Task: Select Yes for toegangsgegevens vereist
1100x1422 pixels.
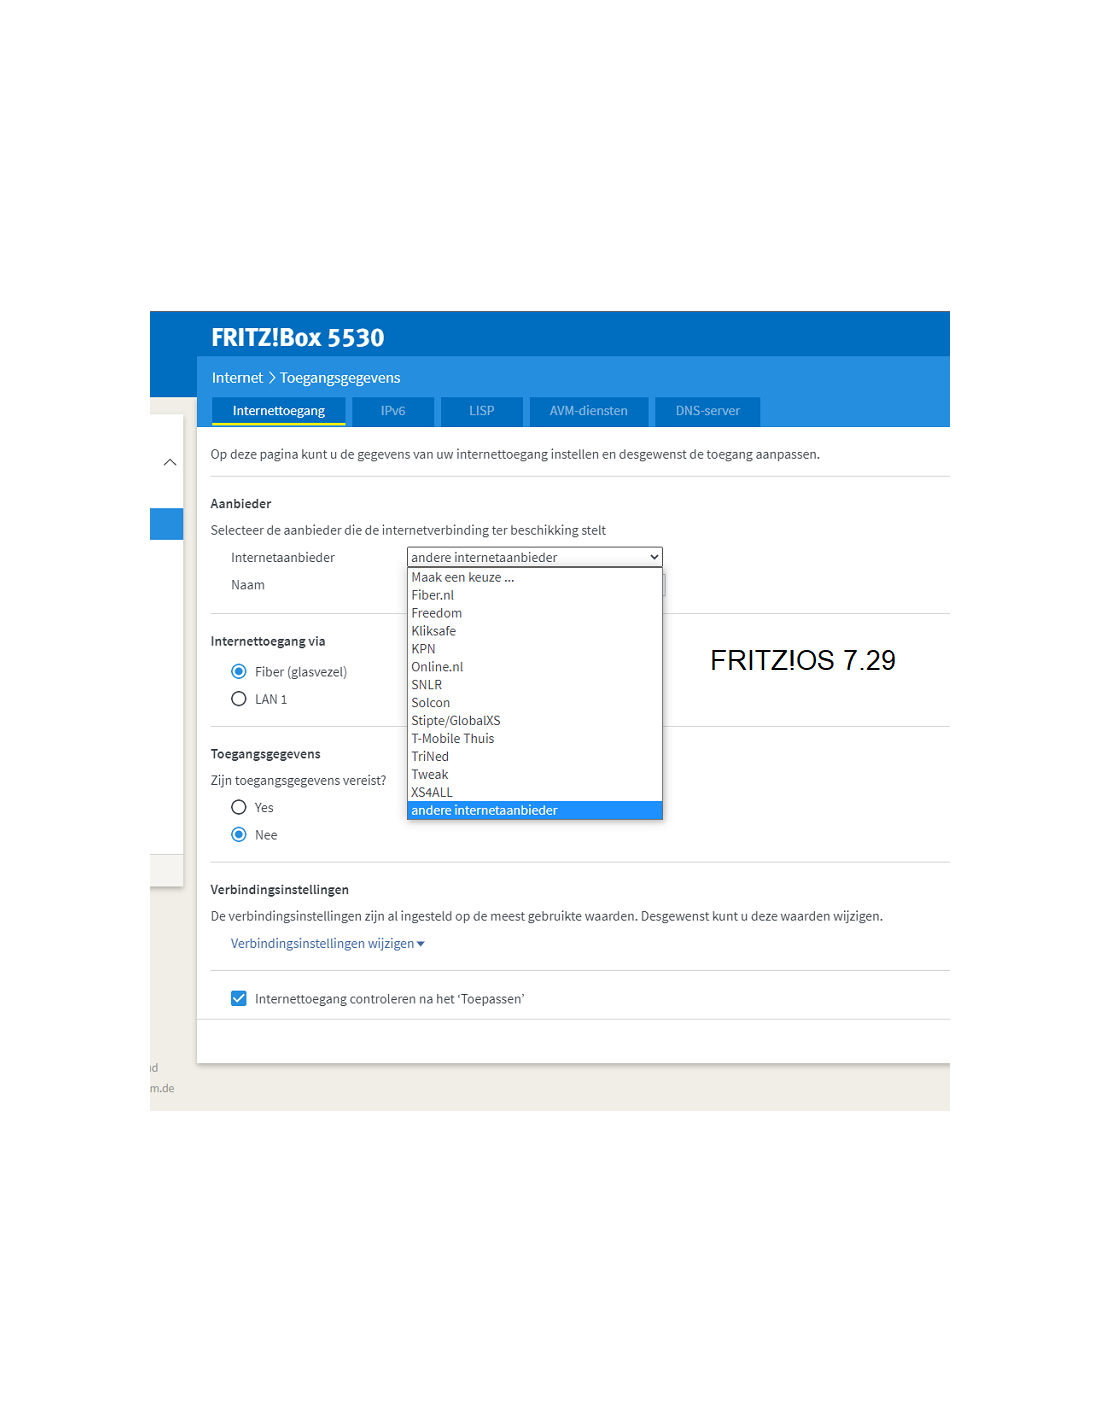Action: [239, 808]
